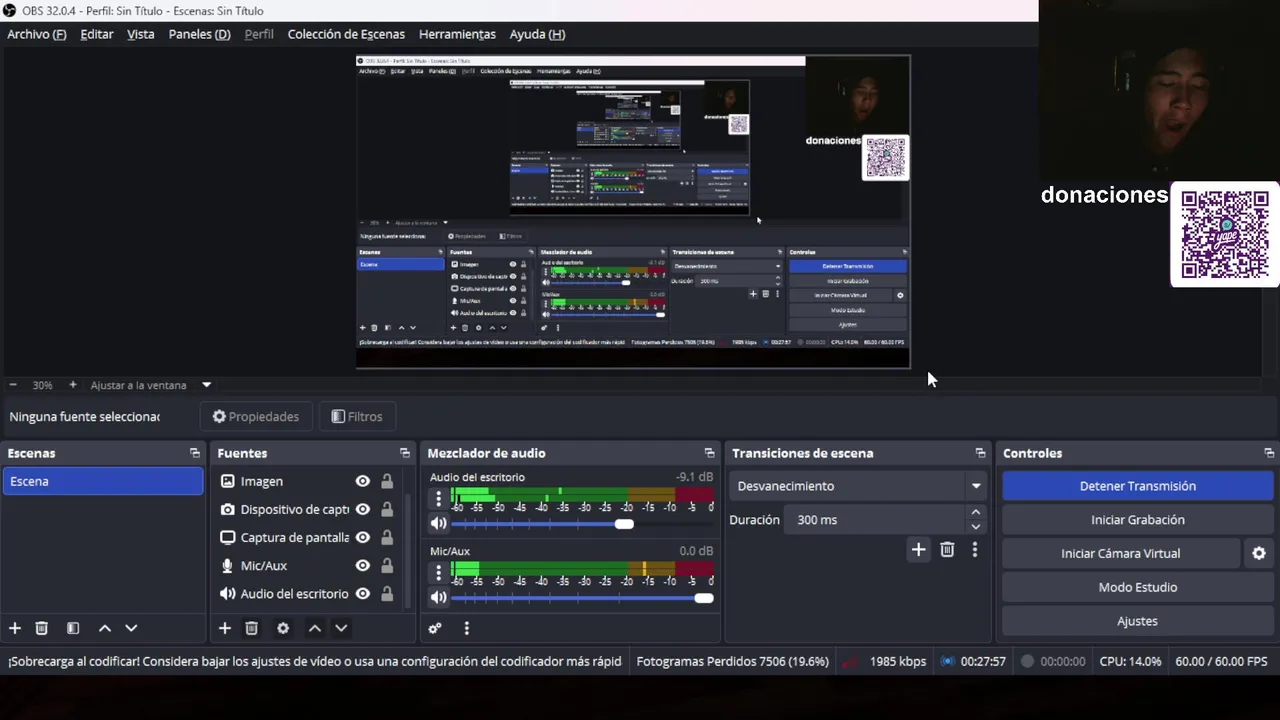Undock the Escenas panel
The width and height of the screenshot is (1280, 720).
194,453
